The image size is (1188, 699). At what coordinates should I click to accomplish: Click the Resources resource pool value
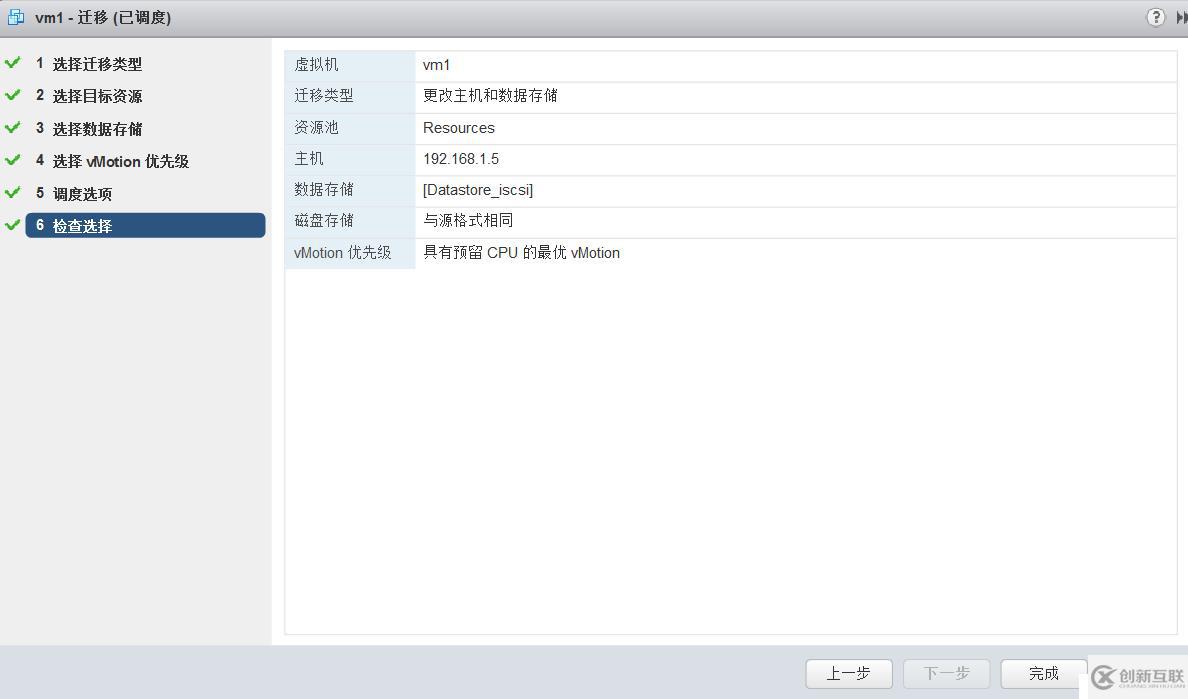tap(459, 128)
